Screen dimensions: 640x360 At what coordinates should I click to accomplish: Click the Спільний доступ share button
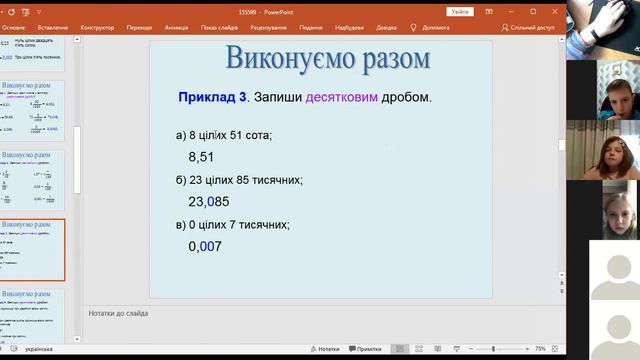(528, 28)
